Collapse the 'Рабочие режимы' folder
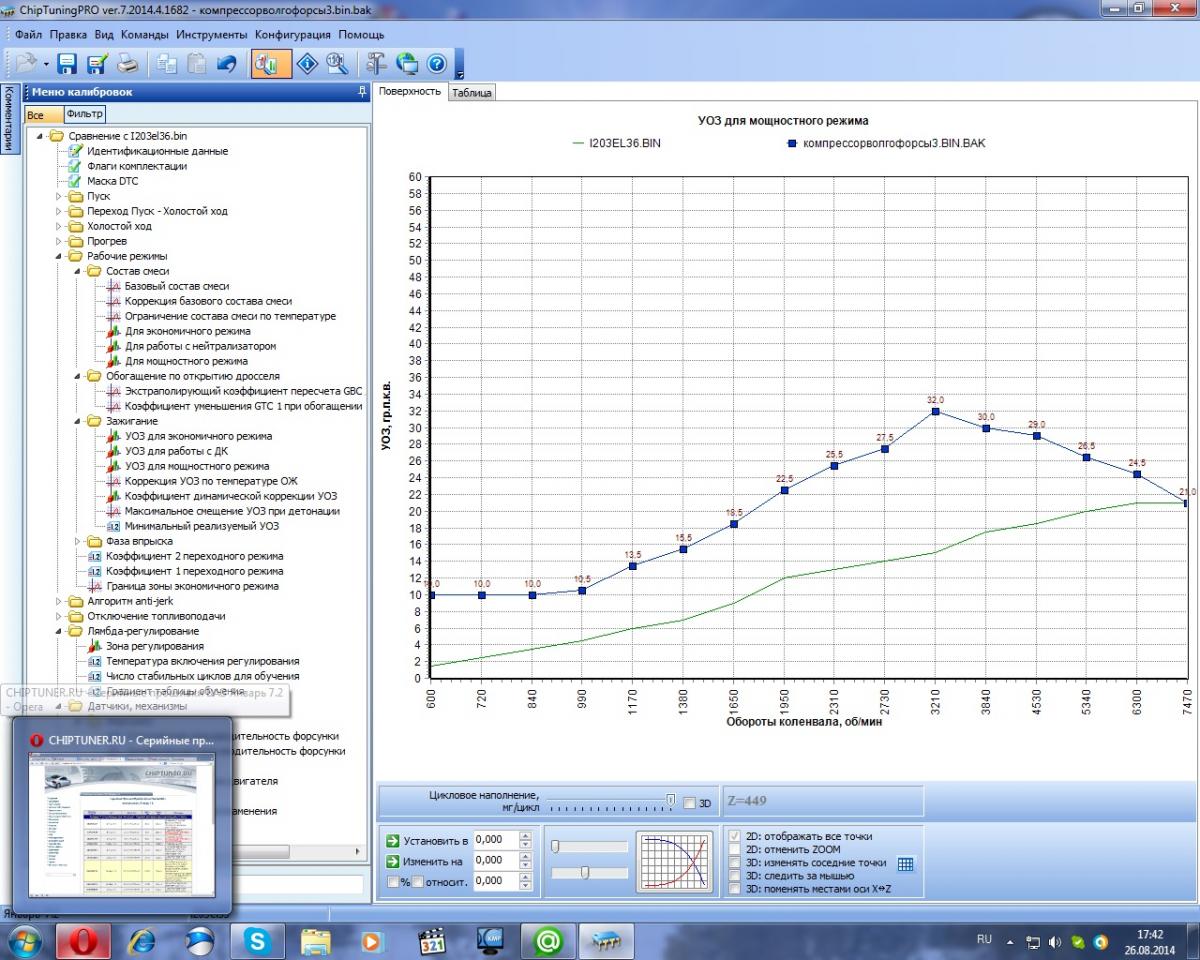Image resolution: width=1200 pixels, height=960 pixels. 58,256
